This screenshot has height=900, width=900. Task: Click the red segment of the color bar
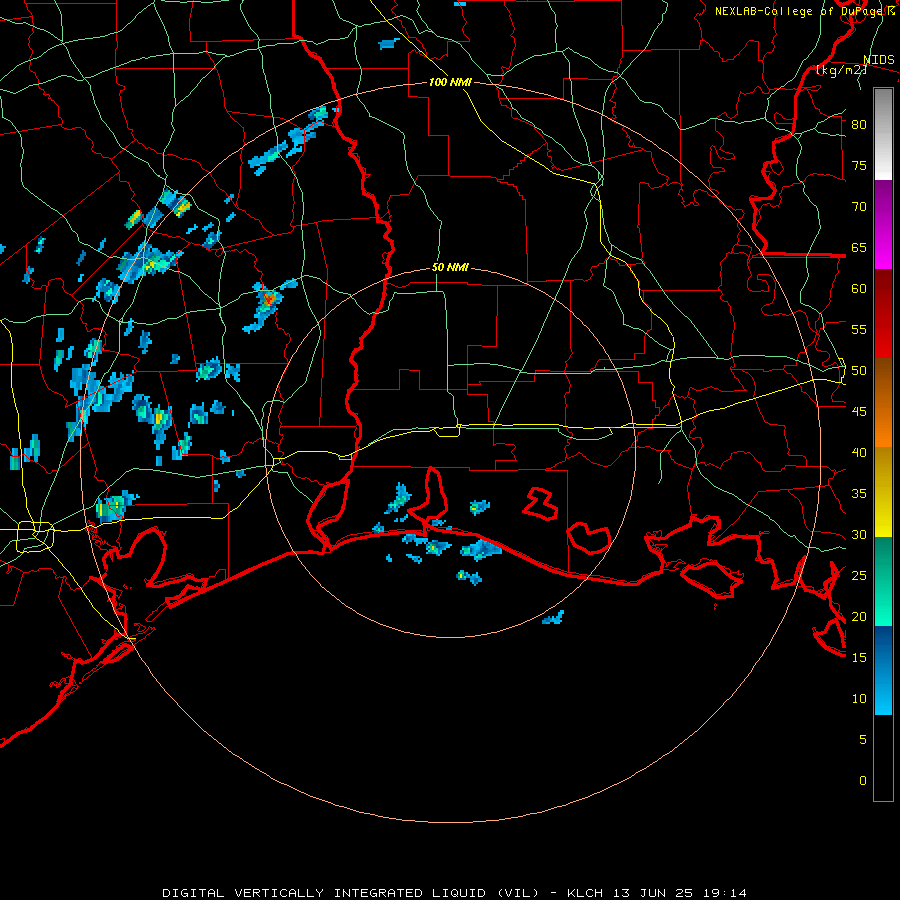click(883, 314)
